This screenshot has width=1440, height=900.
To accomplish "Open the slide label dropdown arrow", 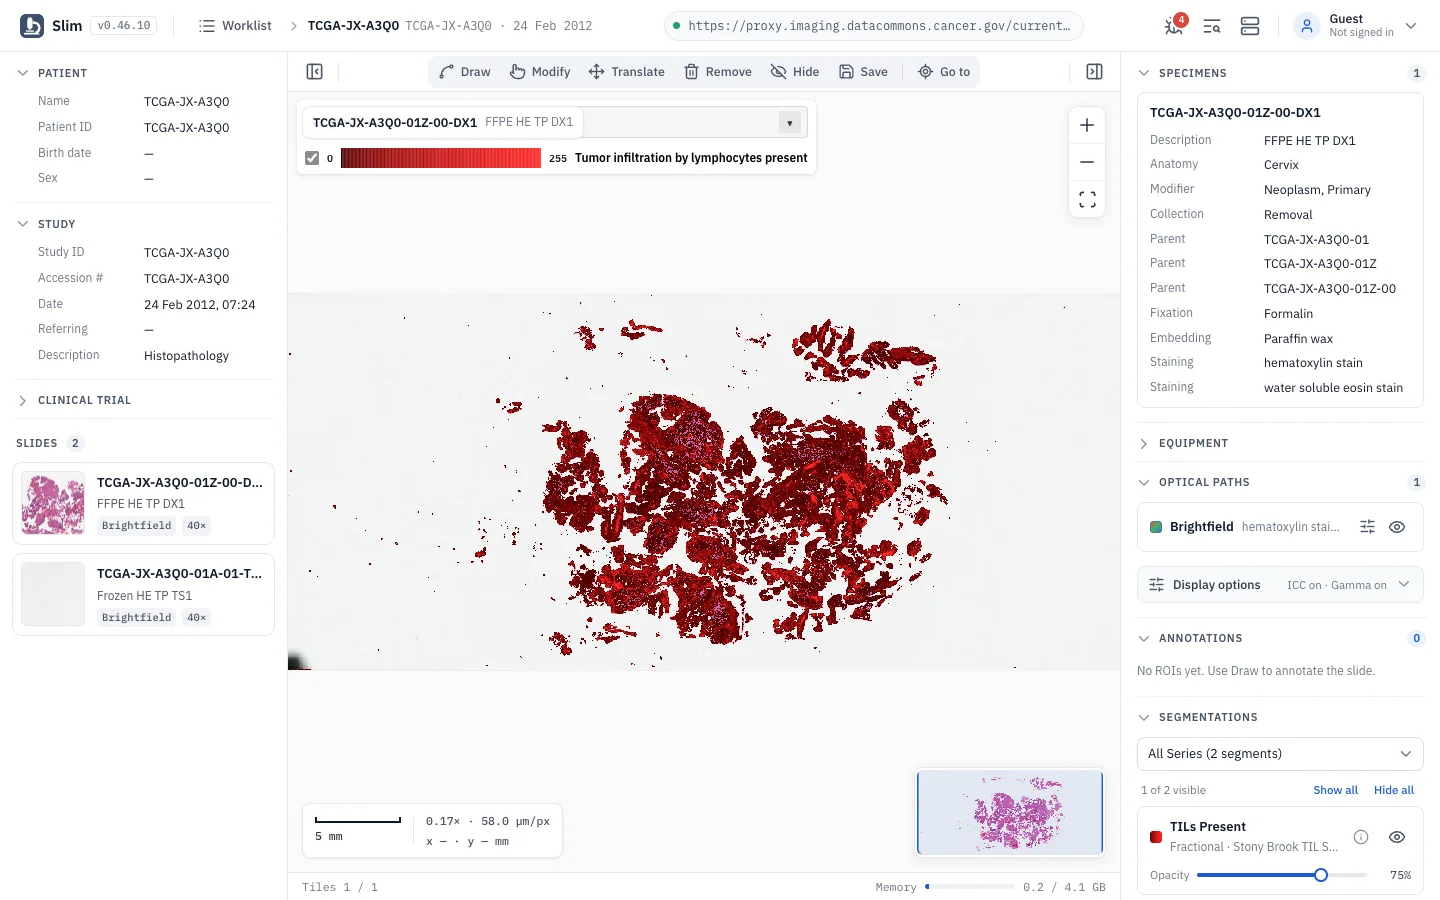I will (x=790, y=123).
